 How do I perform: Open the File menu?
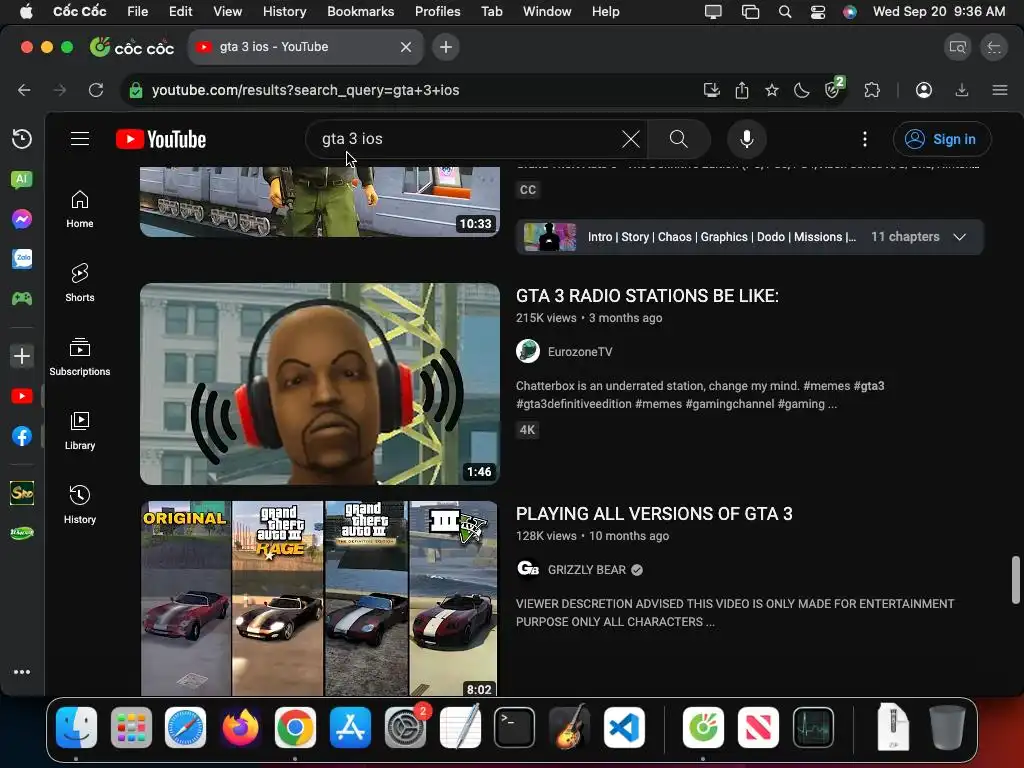[137, 12]
